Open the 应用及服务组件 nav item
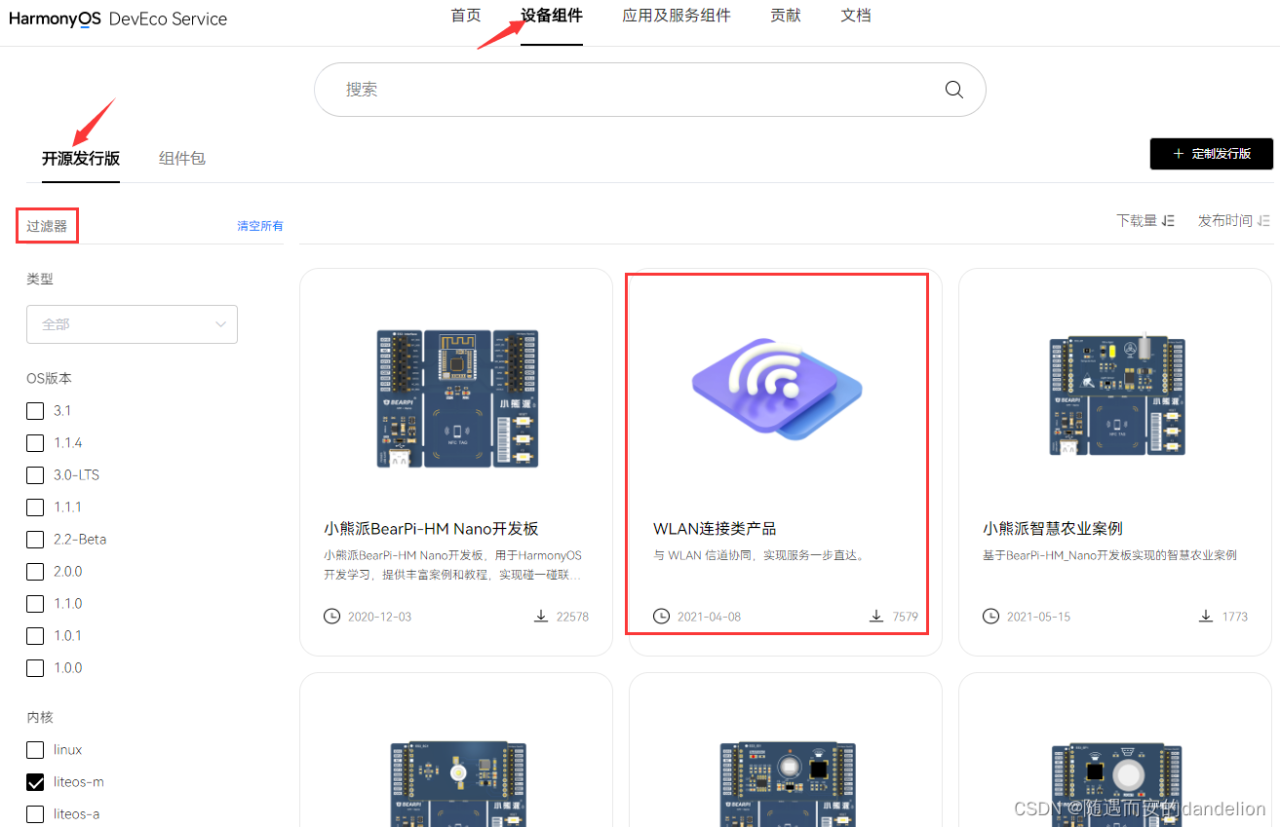1280x827 pixels. [676, 15]
